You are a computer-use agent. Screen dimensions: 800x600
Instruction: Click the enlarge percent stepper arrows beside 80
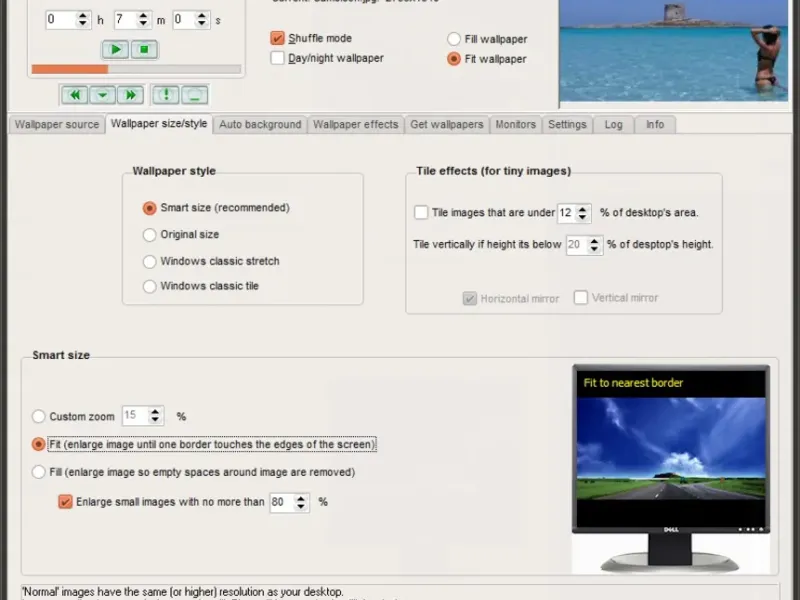point(301,503)
